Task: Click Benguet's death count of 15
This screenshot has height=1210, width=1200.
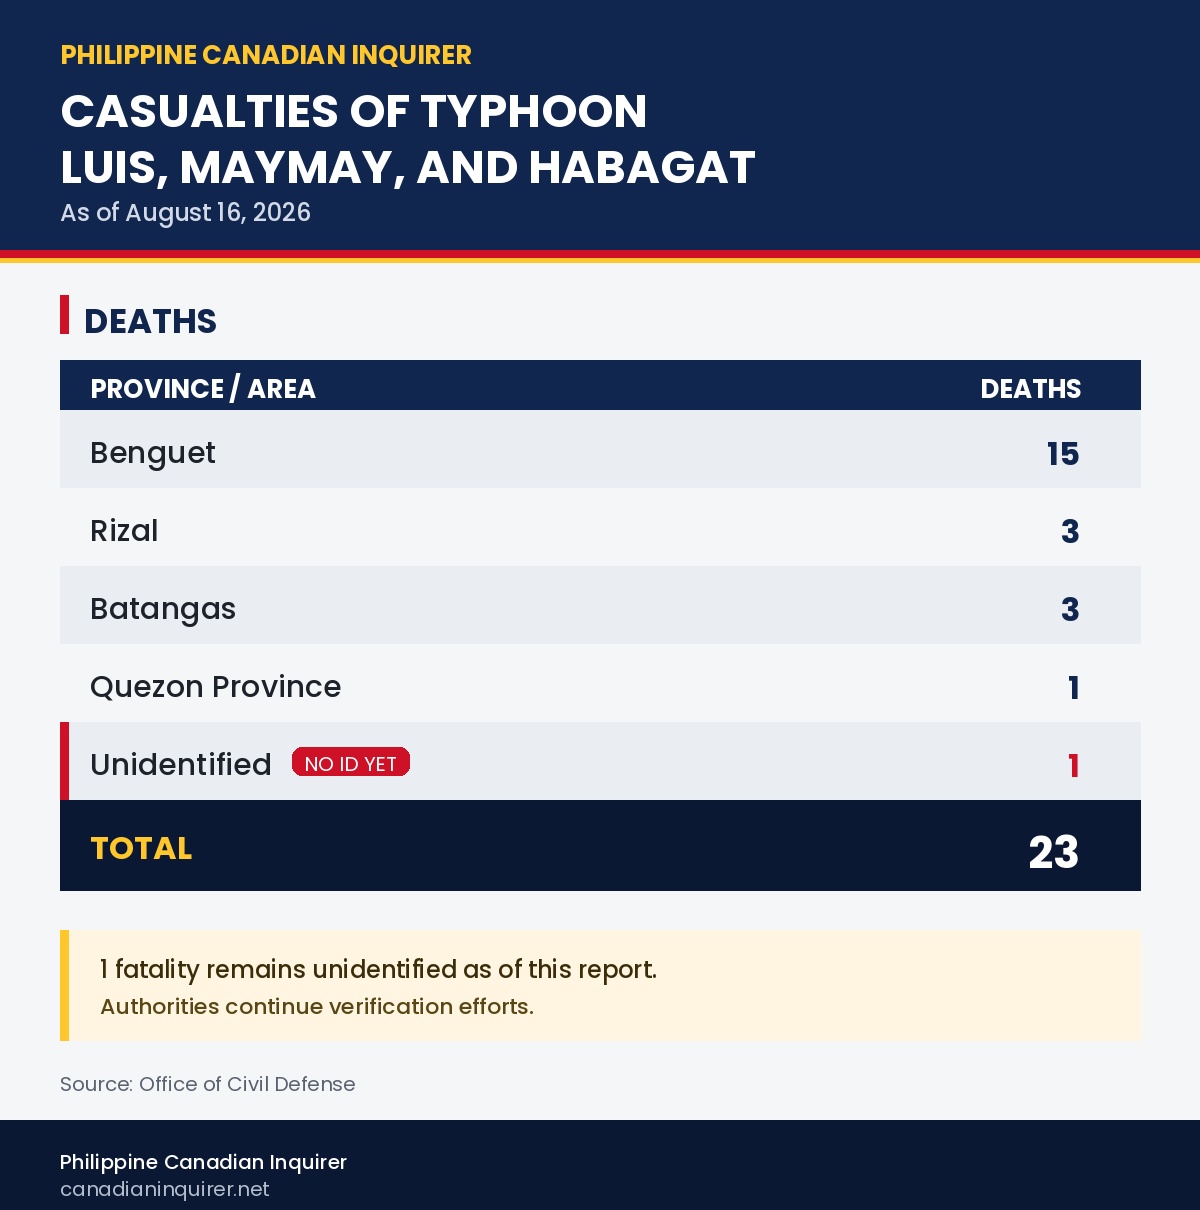Action: [x=1063, y=454]
